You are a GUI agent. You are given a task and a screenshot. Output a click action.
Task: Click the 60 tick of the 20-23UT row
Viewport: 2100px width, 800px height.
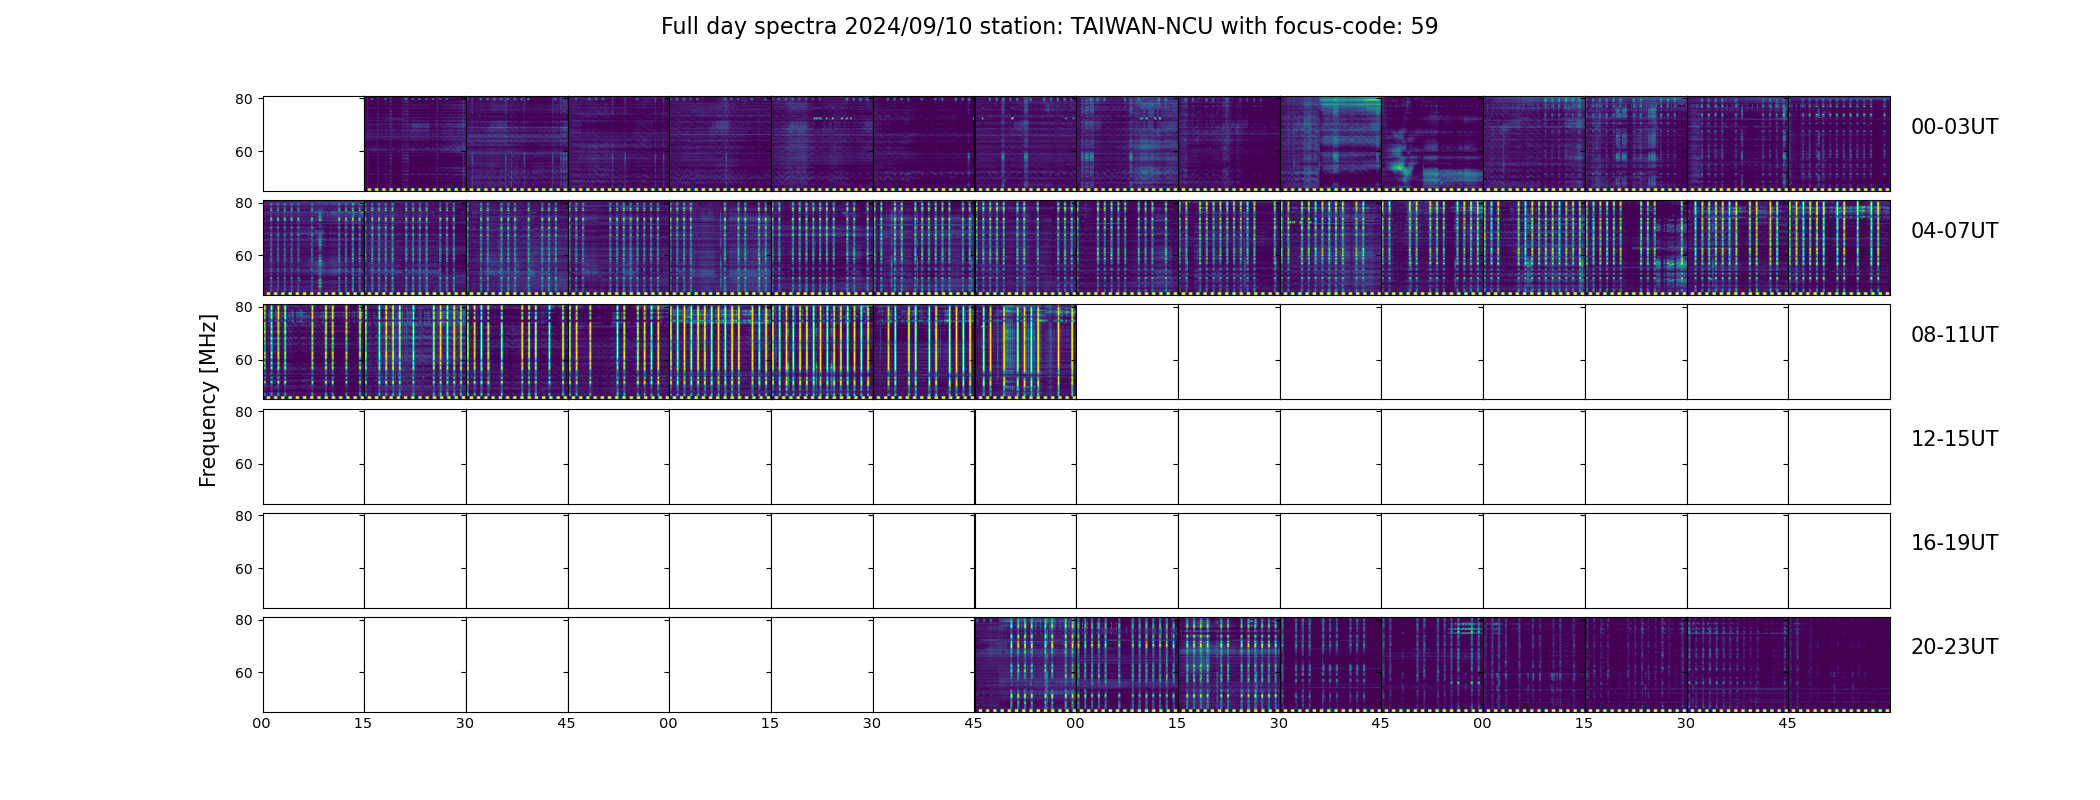click(x=243, y=673)
